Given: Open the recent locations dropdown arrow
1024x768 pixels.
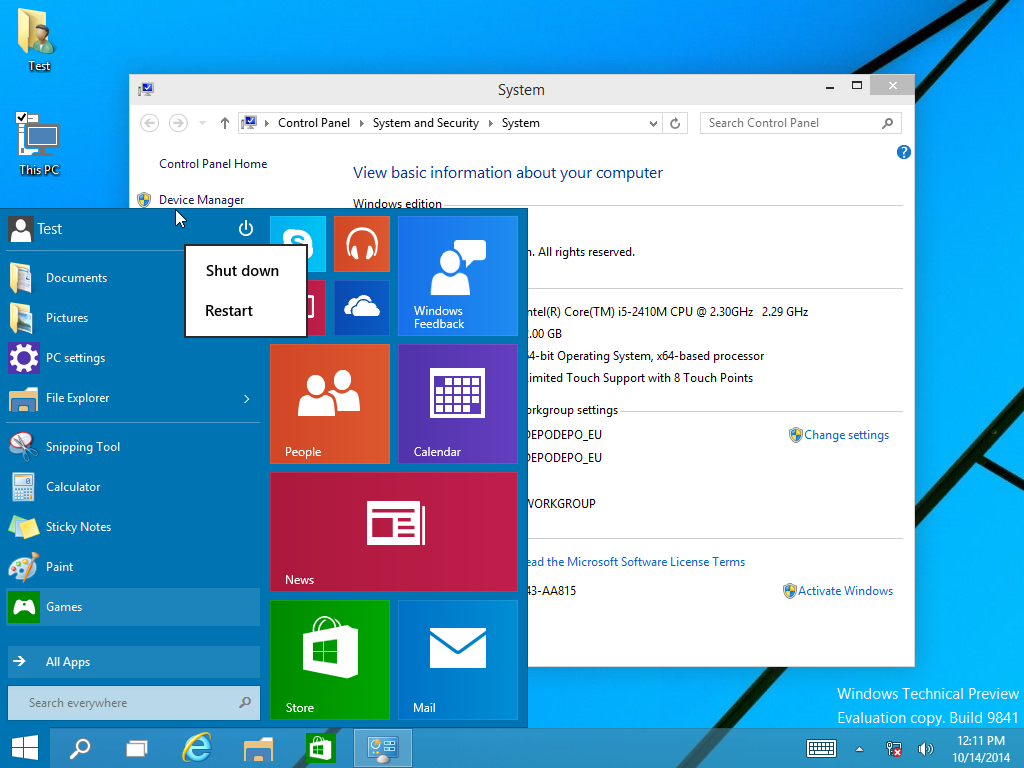Looking at the screenshot, I should tap(203, 123).
